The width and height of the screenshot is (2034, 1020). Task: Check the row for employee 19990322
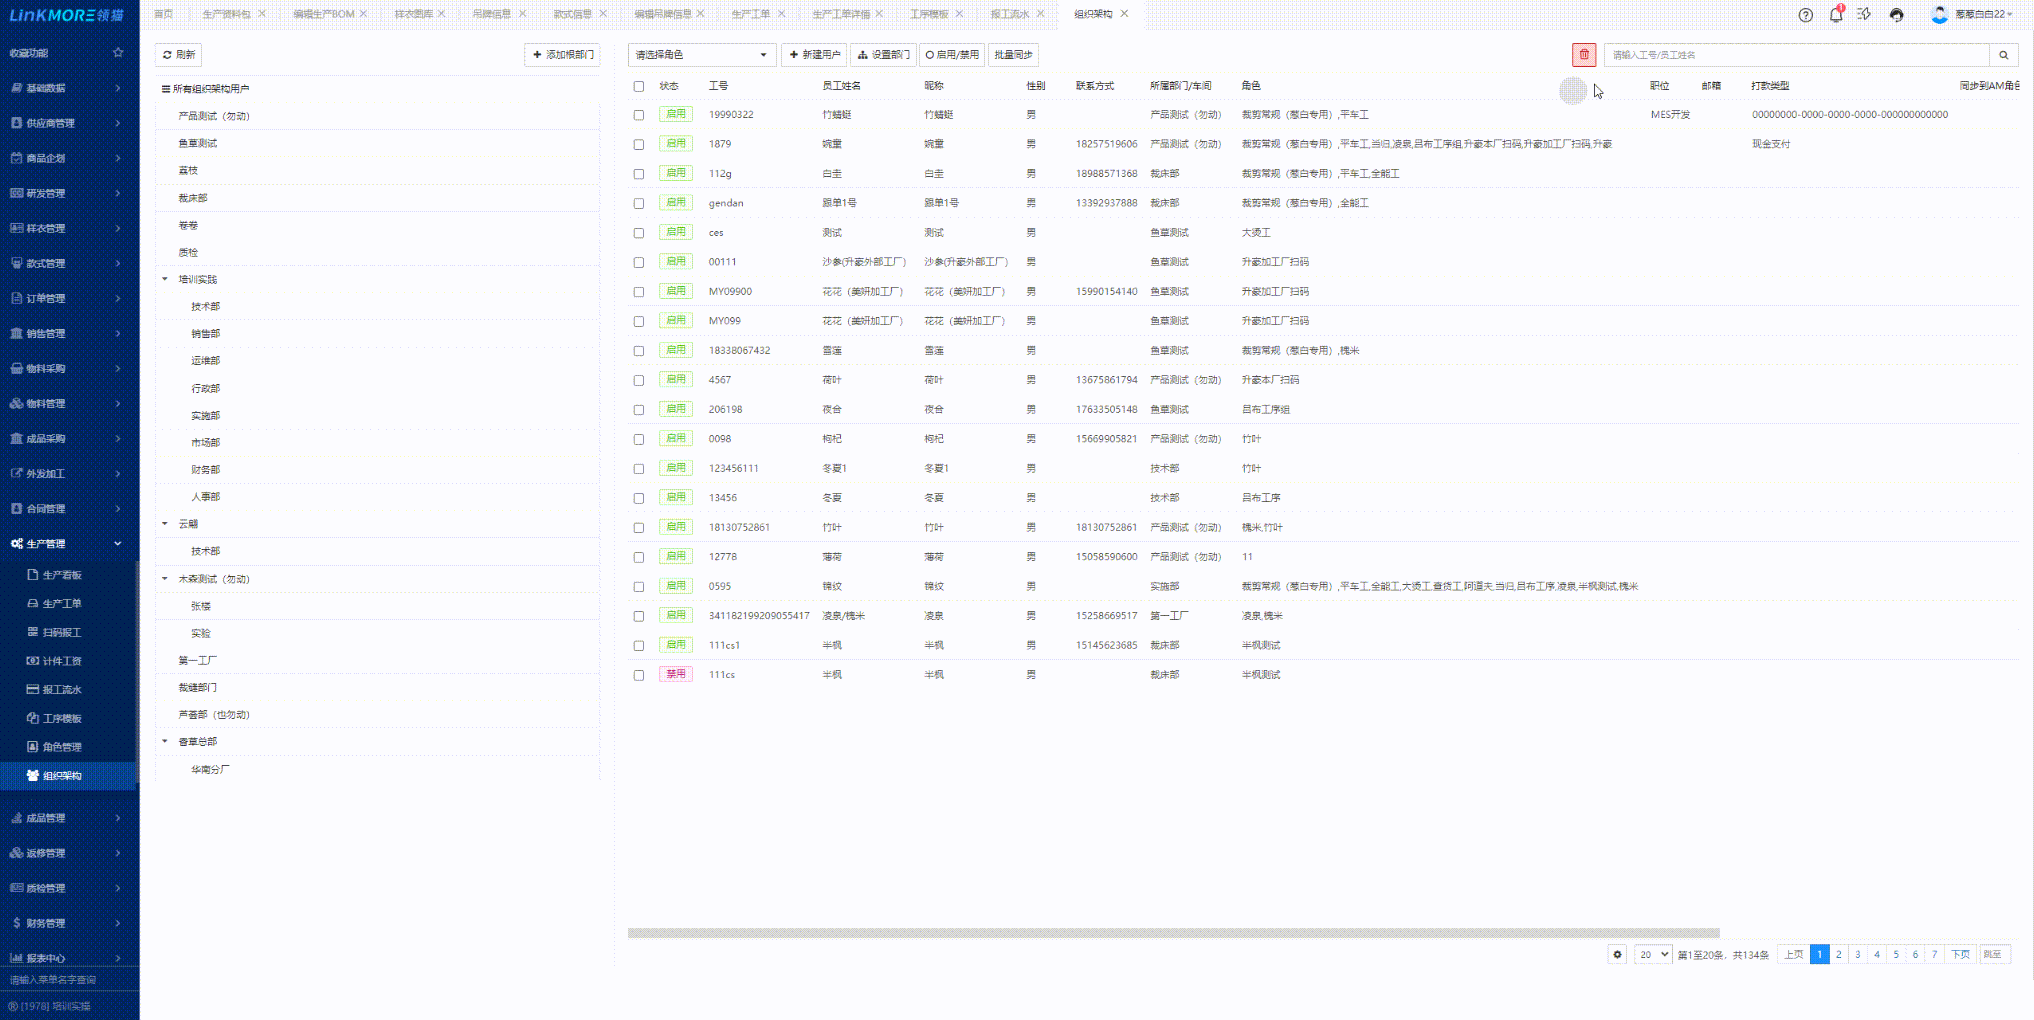pos(639,115)
